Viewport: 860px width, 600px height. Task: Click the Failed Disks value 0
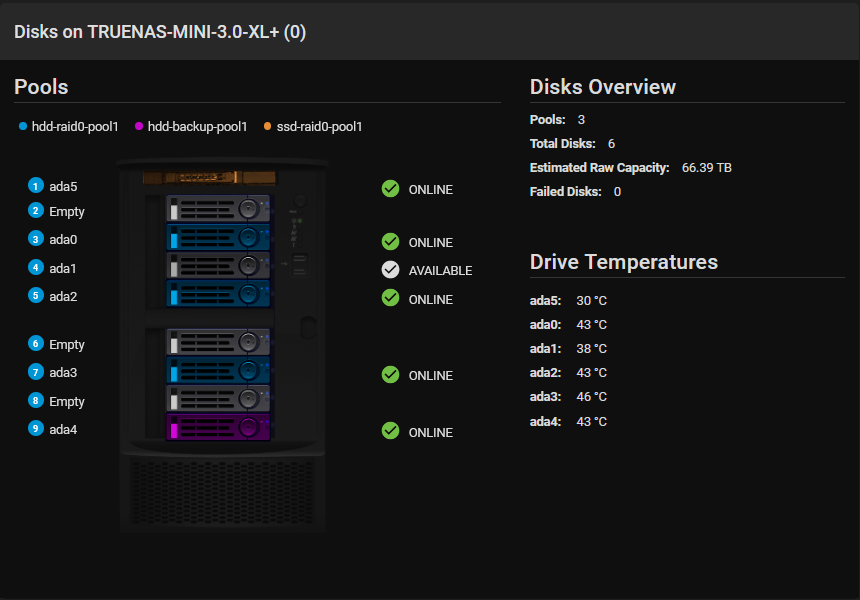617,192
